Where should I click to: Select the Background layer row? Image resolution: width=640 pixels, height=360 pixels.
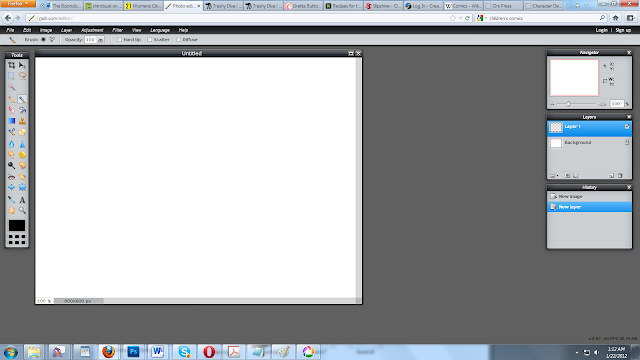tap(589, 143)
